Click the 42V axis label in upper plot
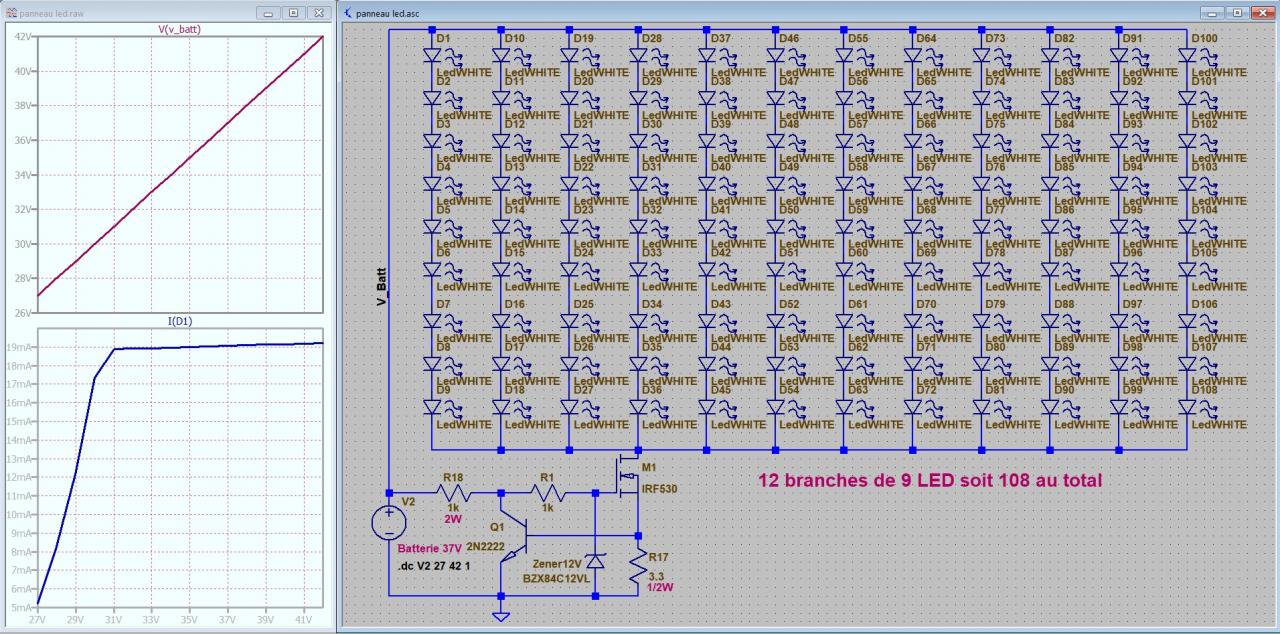 [25, 37]
